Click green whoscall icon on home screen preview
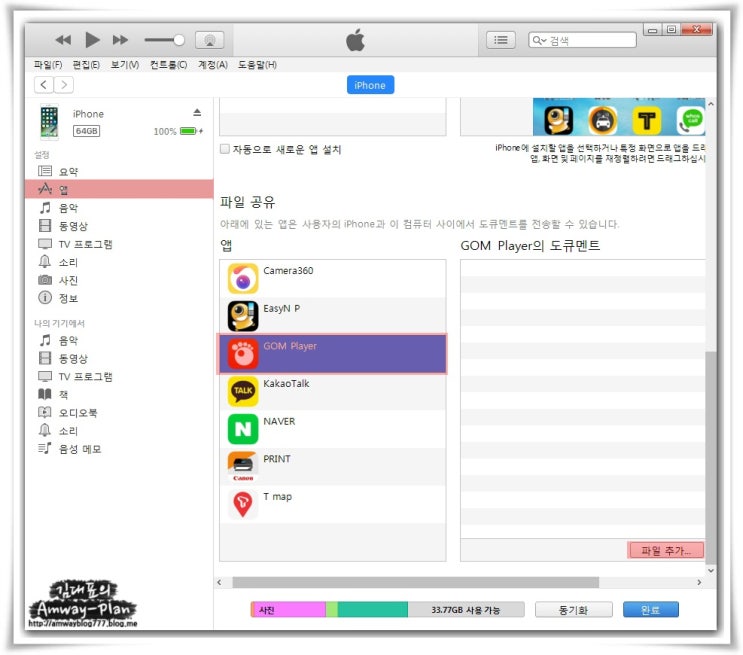Viewport: 743px width, 655px height. tap(690, 120)
